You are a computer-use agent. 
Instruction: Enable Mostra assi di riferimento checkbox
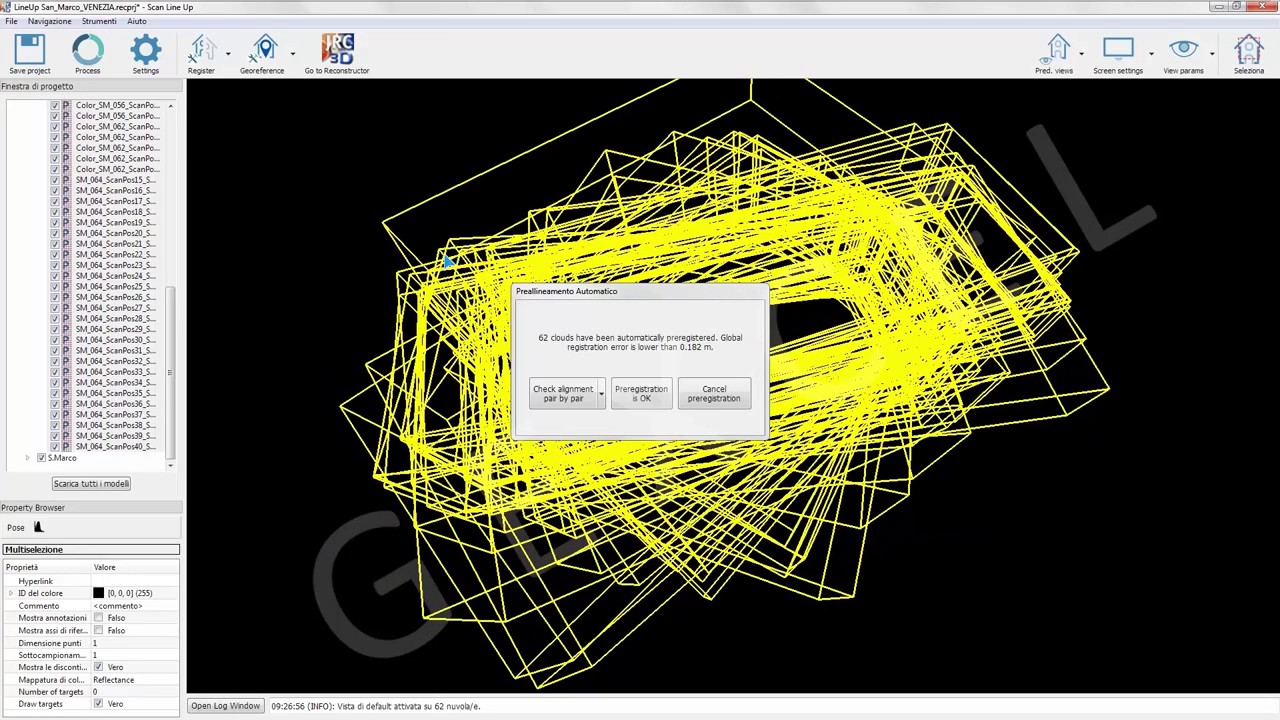[x=98, y=630]
